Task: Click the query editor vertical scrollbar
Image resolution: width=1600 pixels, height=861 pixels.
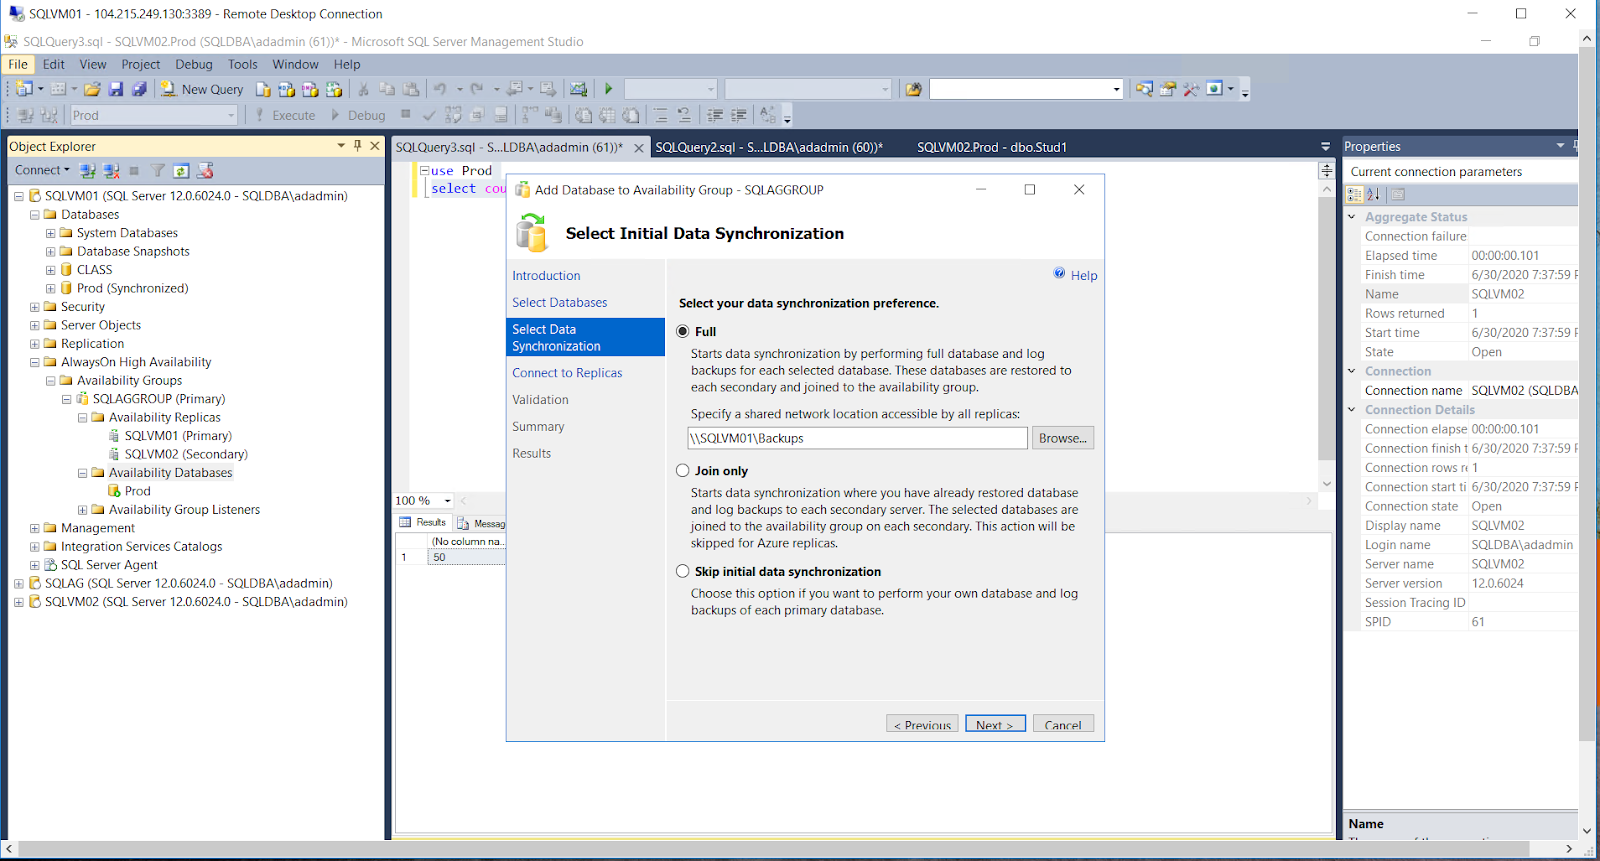Action: point(1327,335)
